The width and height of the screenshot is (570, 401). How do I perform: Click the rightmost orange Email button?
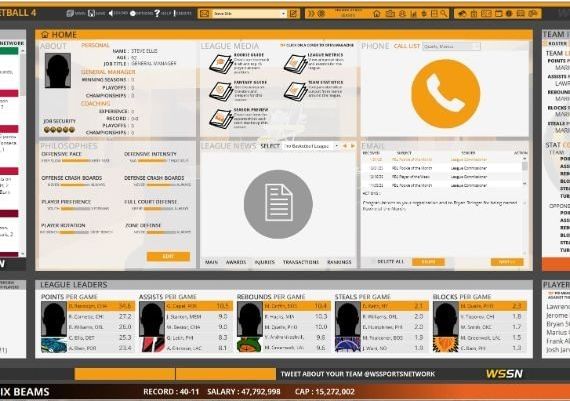click(507, 262)
